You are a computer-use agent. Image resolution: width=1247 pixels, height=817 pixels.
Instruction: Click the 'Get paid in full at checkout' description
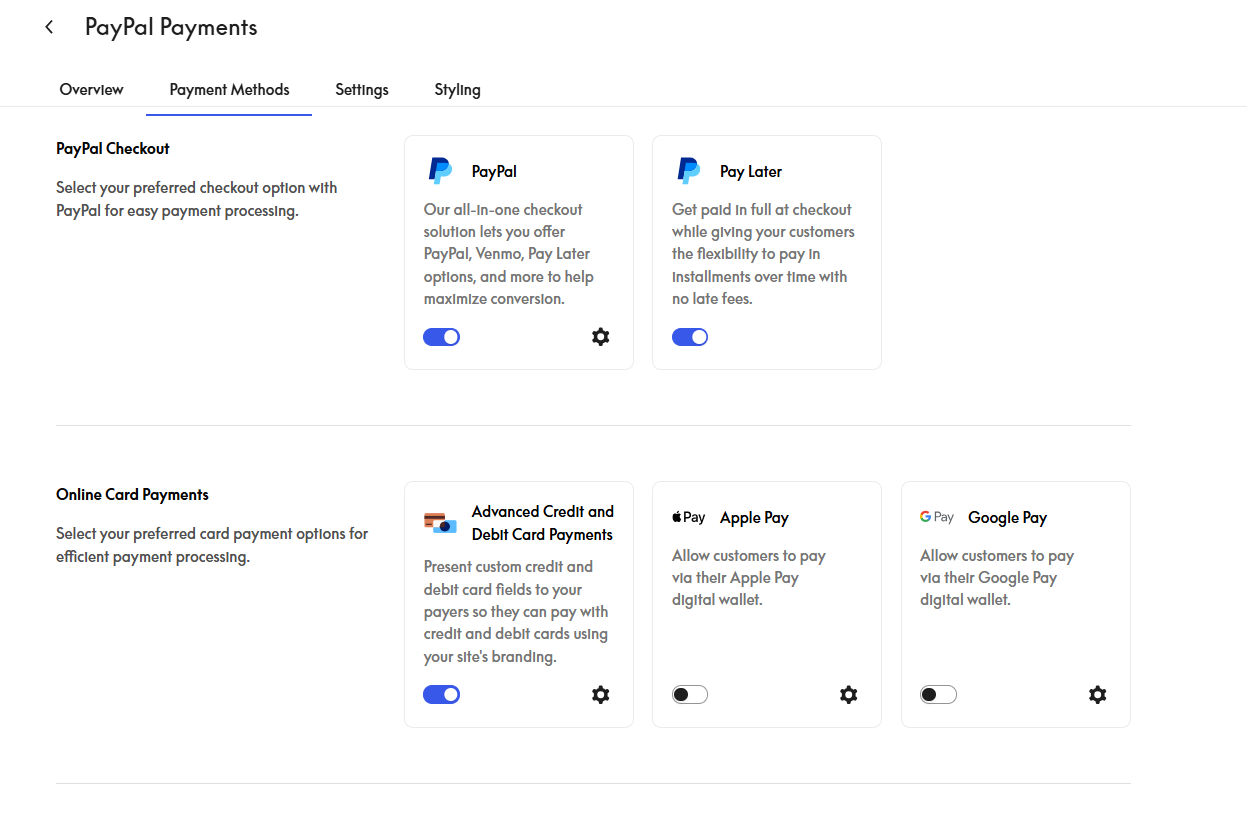(763, 254)
